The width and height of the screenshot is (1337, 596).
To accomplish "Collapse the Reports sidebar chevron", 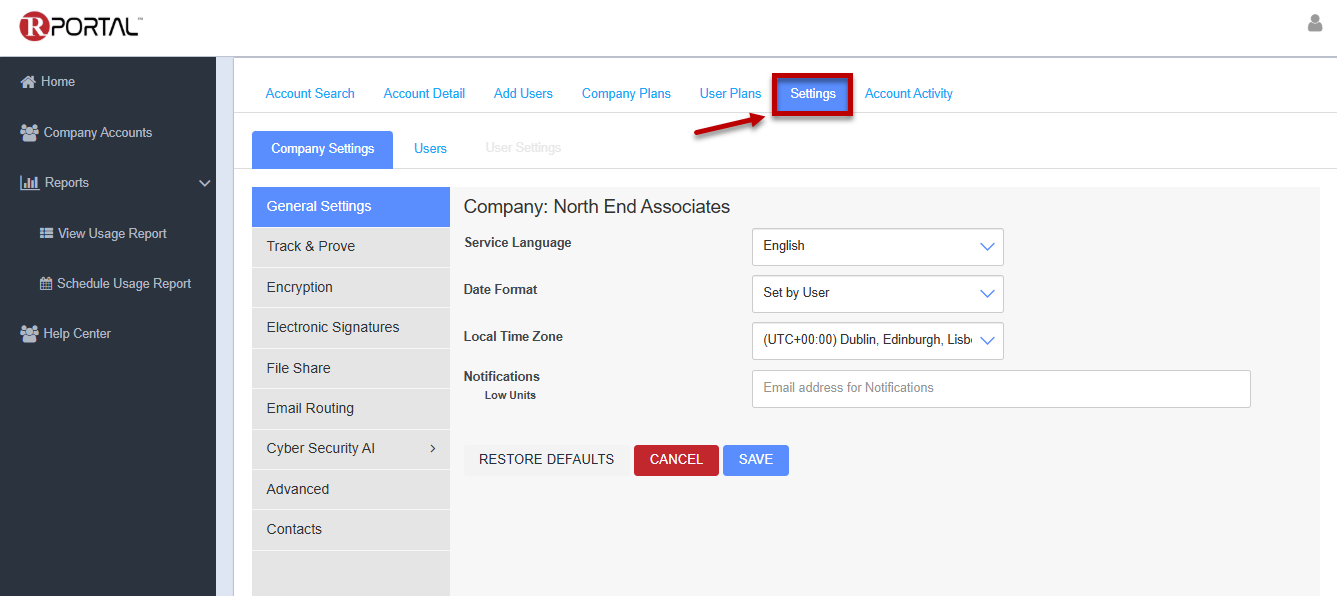I will pos(205,183).
